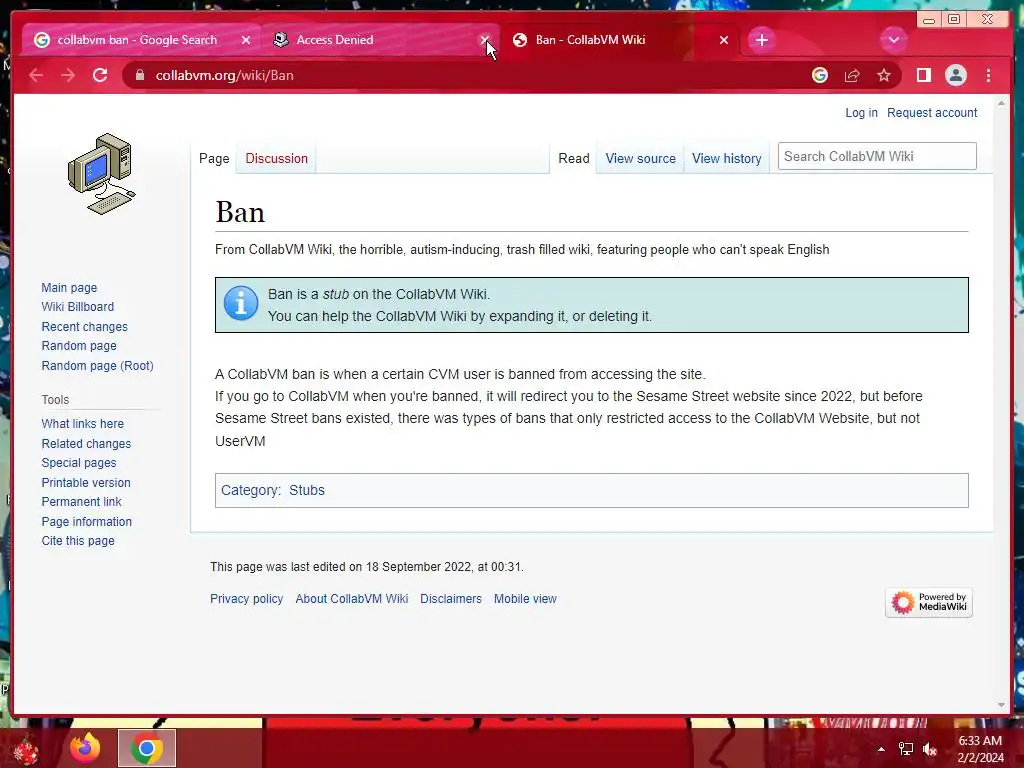
Task: Click the Request account link
Action: (x=932, y=112)
